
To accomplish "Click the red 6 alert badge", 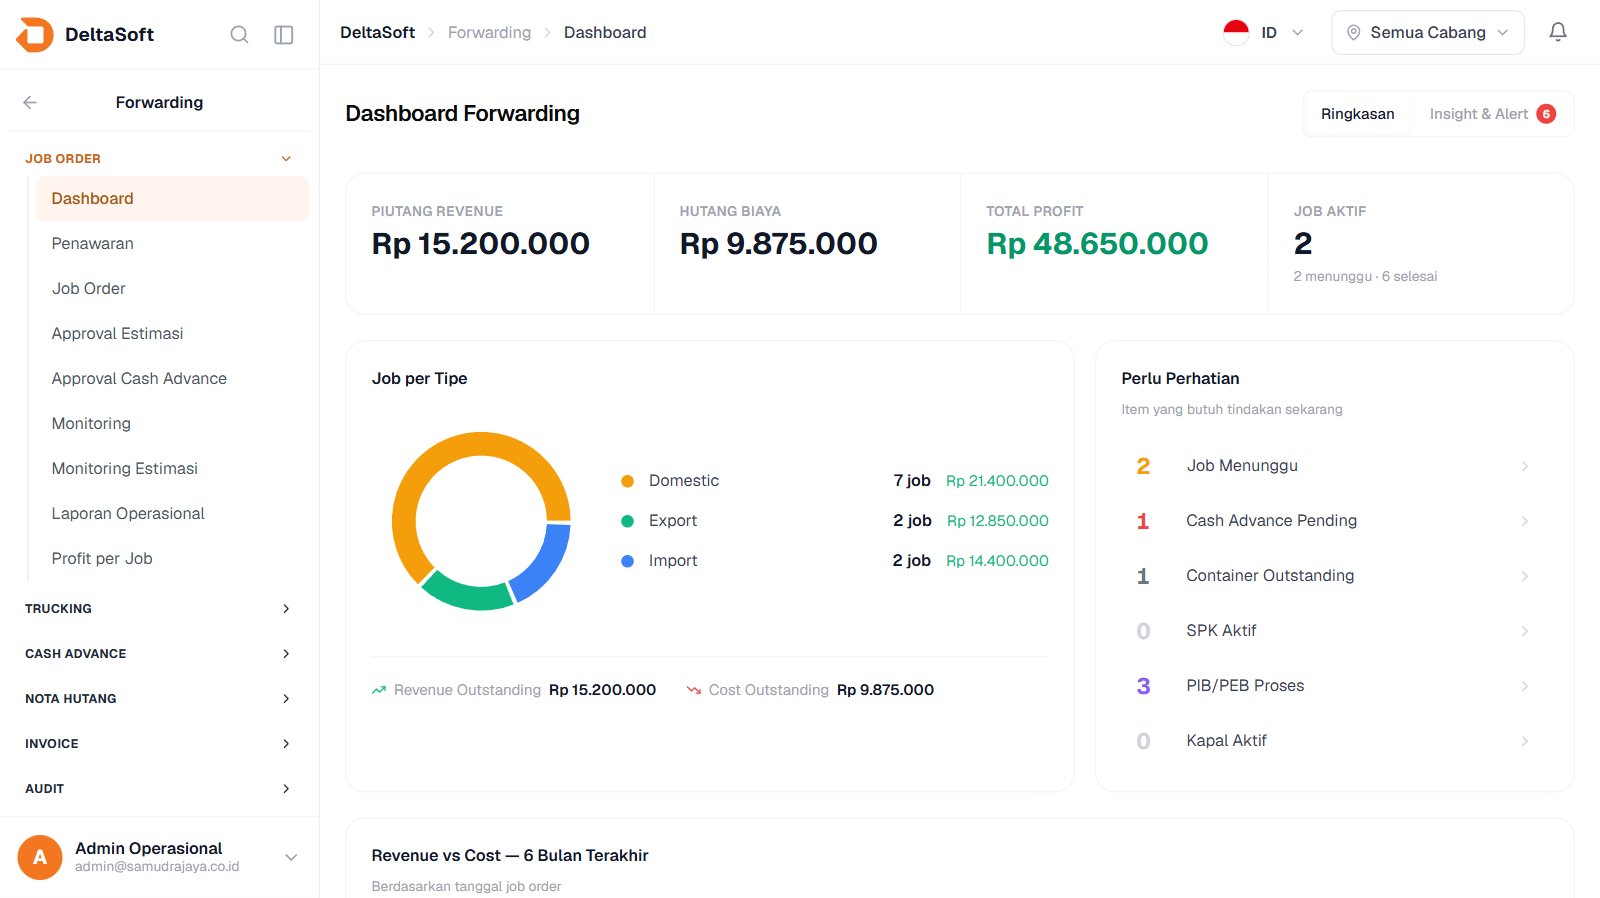I will tap(1546, 114).
